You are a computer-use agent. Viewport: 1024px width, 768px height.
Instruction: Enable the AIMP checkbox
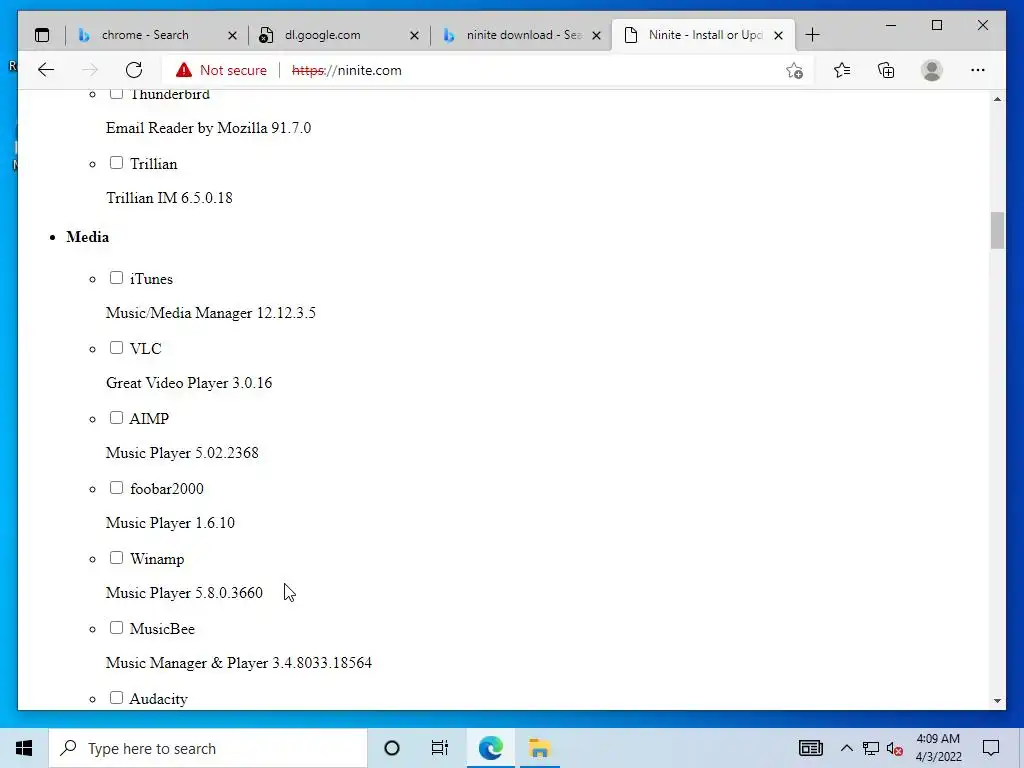pos(116,417)
